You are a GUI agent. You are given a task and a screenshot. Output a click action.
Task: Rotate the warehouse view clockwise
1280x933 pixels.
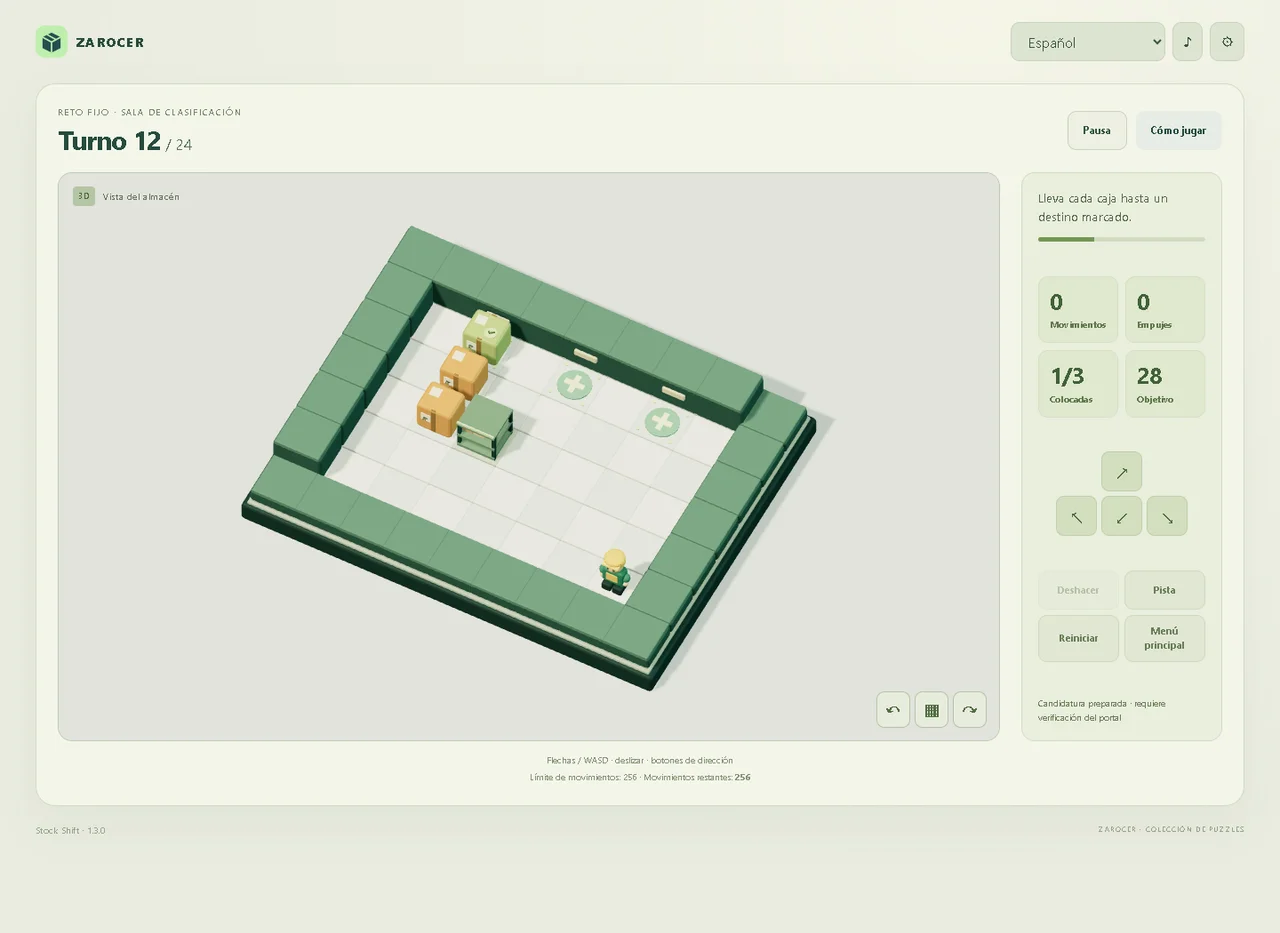tap(969, 710)
